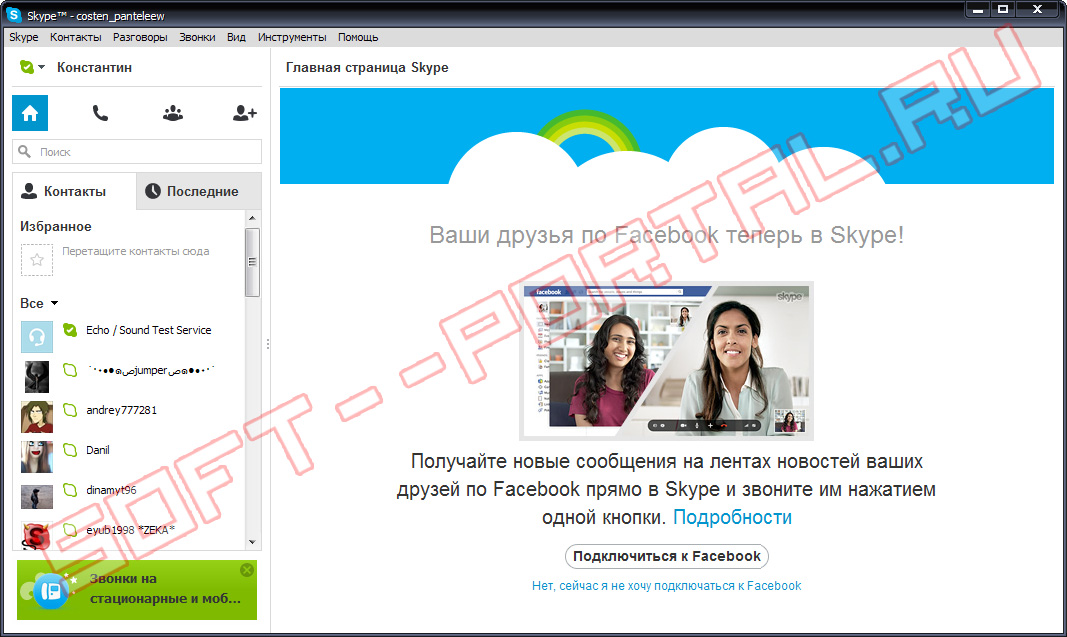
Task: Open the Контакты menu
Action: point(76,37)
